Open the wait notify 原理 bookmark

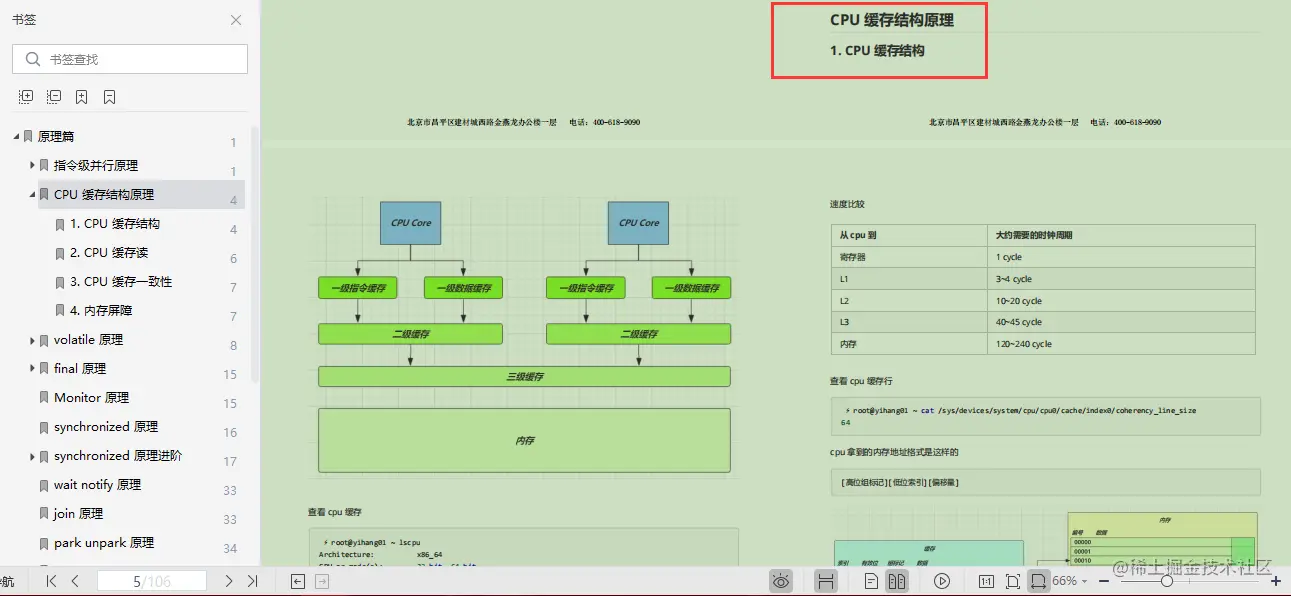(97, 485)
